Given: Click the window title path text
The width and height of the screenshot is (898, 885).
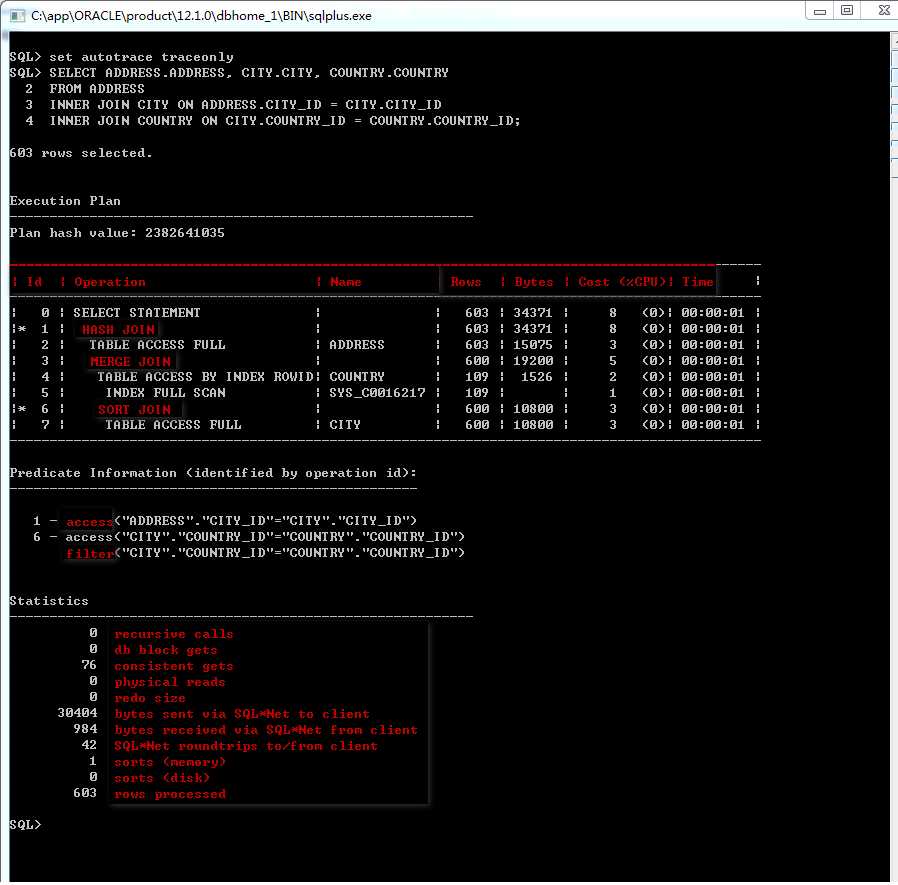Looking at the screenshot, I should (x=201, y=16).
